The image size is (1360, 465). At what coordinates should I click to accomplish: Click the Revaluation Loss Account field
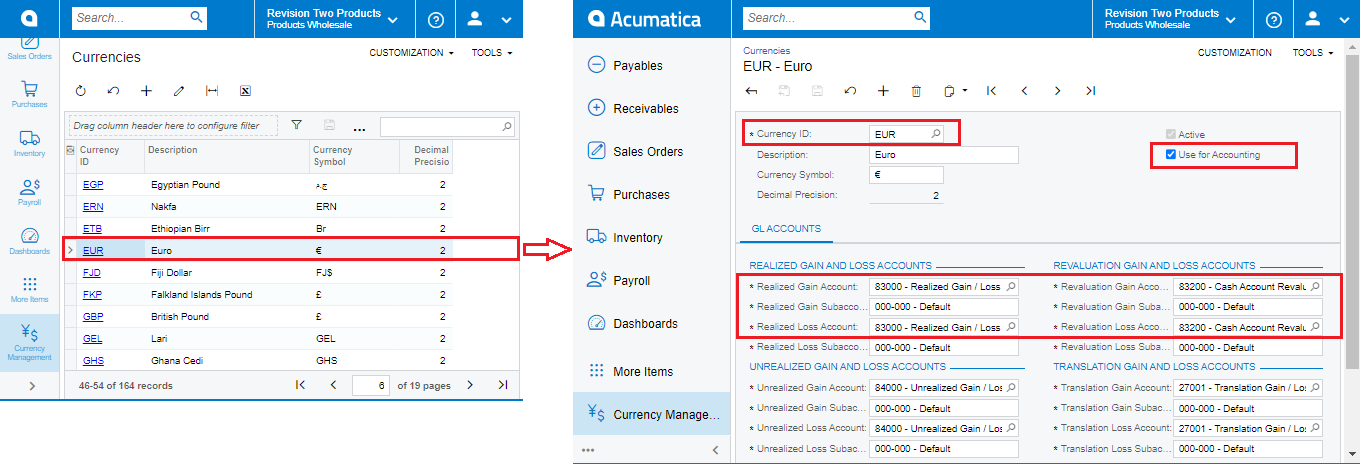pos(1248,327)
